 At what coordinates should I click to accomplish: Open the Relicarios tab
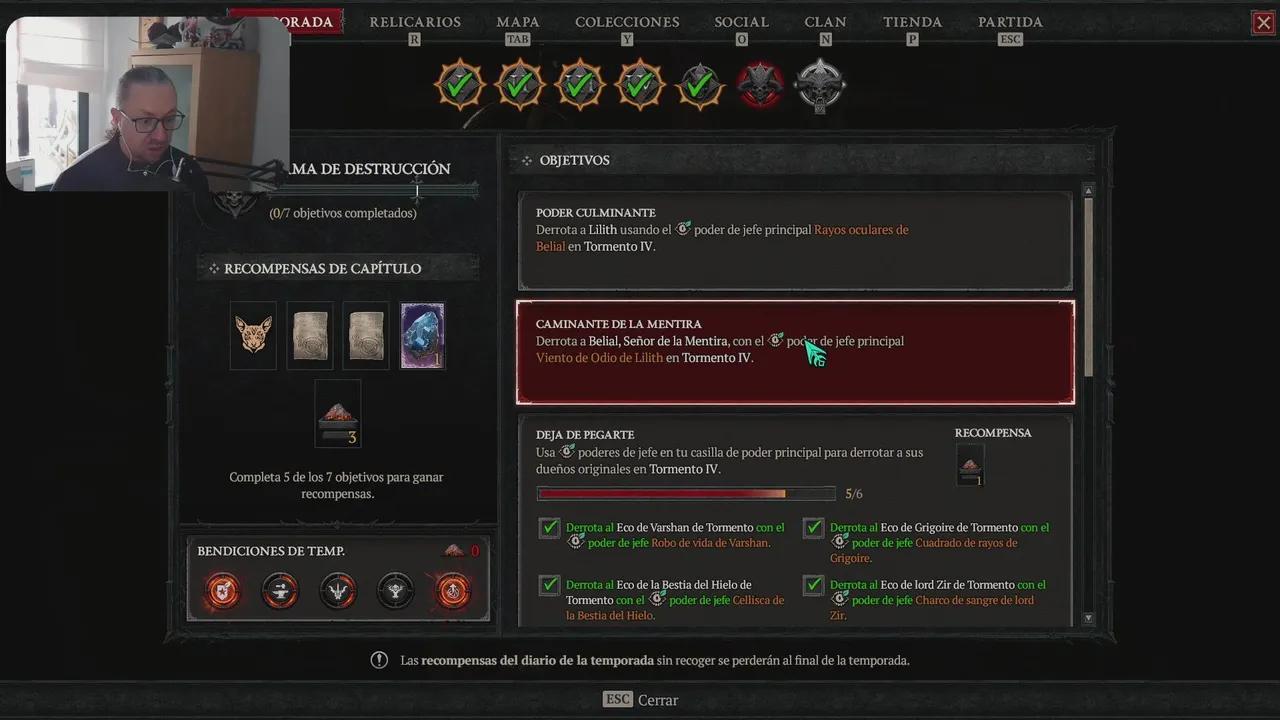tap(415, 22)
